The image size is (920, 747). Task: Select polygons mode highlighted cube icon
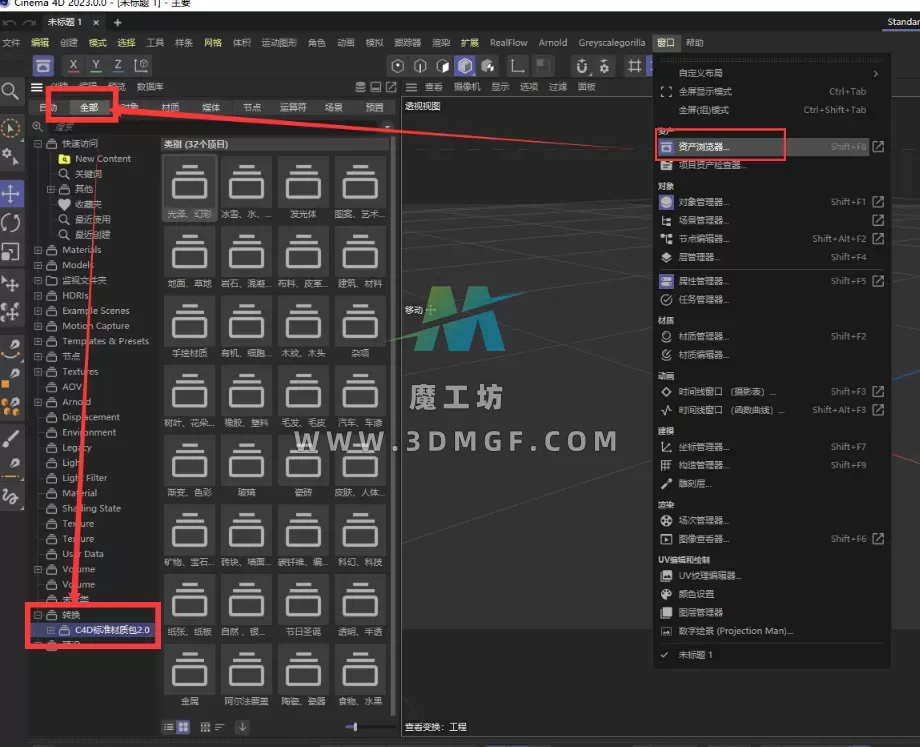(465, 66)
